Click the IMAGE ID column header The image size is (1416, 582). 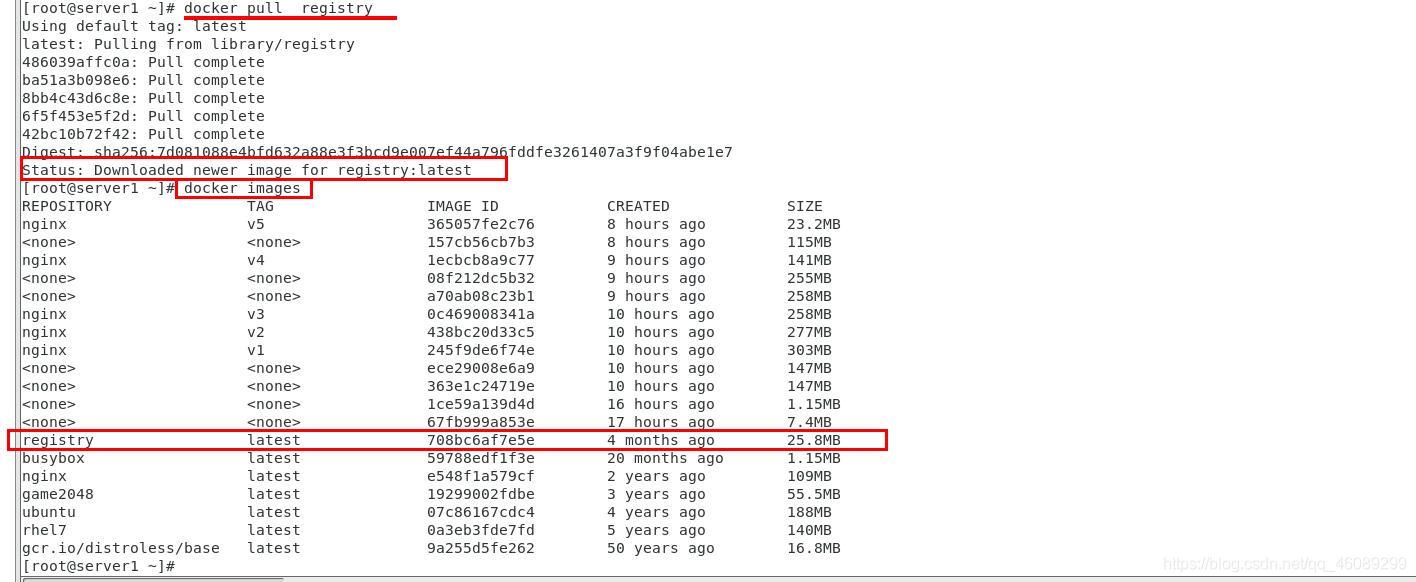tap(463, 206)
